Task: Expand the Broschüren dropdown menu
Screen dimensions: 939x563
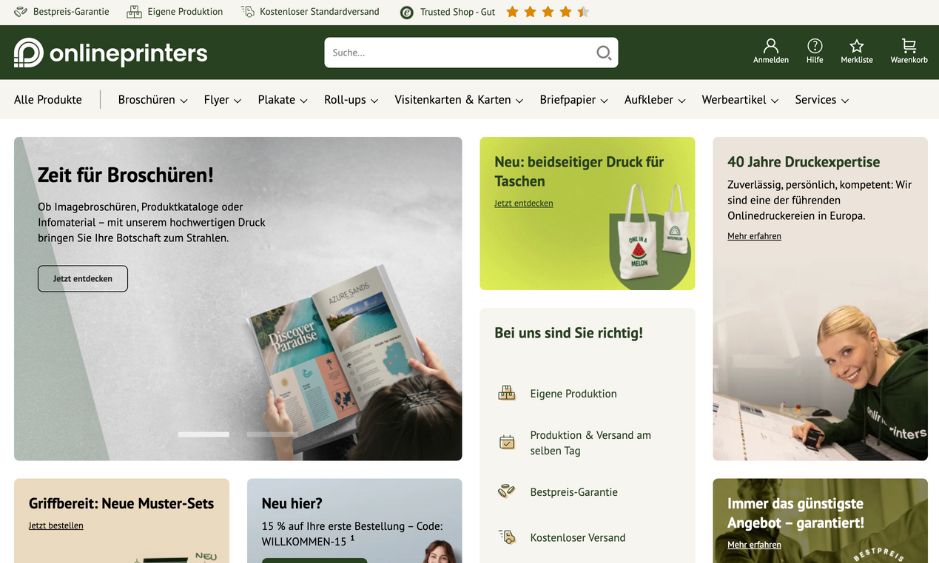Action: [153, 100]
